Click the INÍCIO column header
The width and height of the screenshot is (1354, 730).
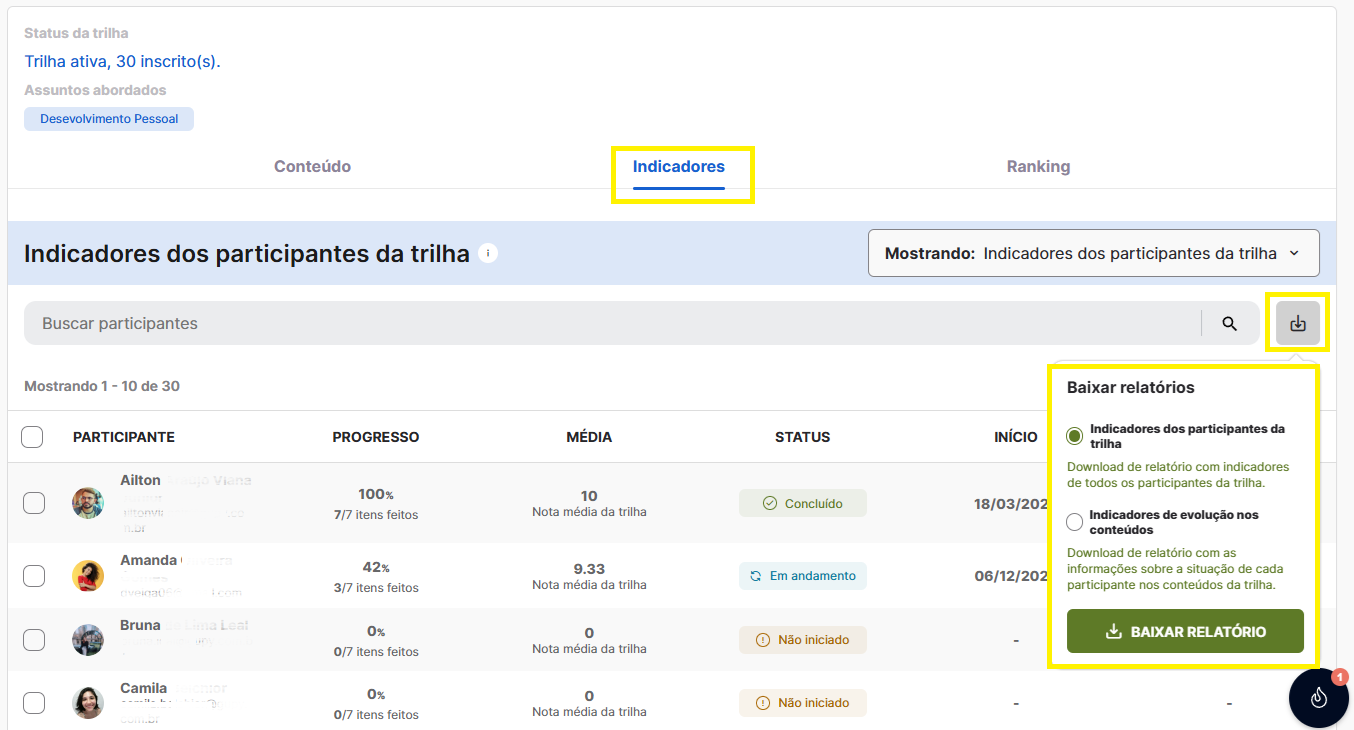point(1016,437)
